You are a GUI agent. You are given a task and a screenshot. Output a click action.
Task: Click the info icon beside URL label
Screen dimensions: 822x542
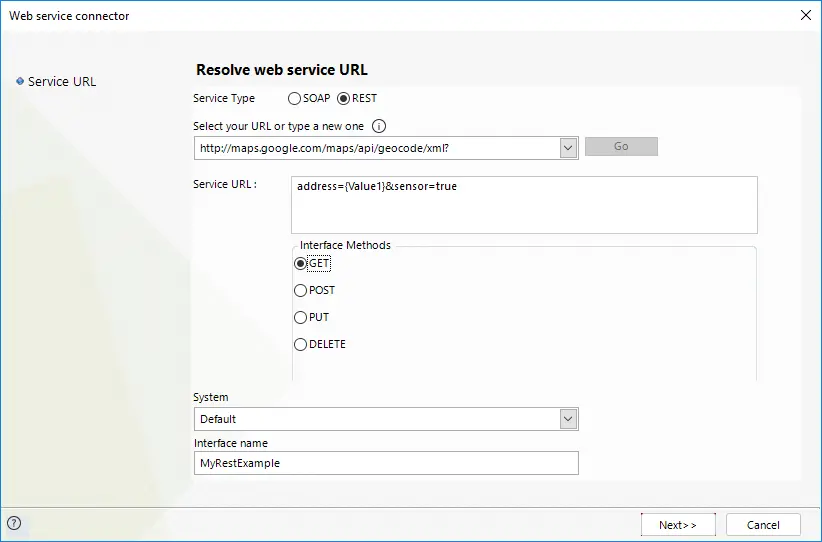click(378, 126)
